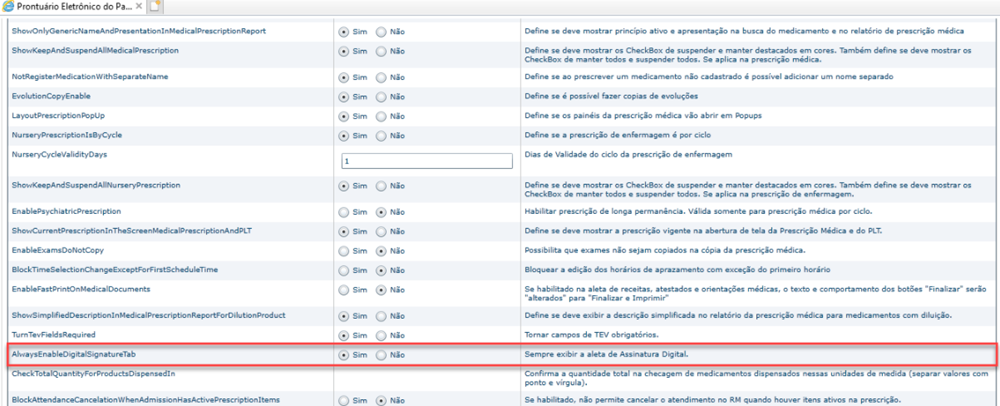Select Não for ShowCurrentPrescriptionInTheScreenMedicalPrescriptionAndPLT
1000x406 pixels.
(x=381, y=232)
